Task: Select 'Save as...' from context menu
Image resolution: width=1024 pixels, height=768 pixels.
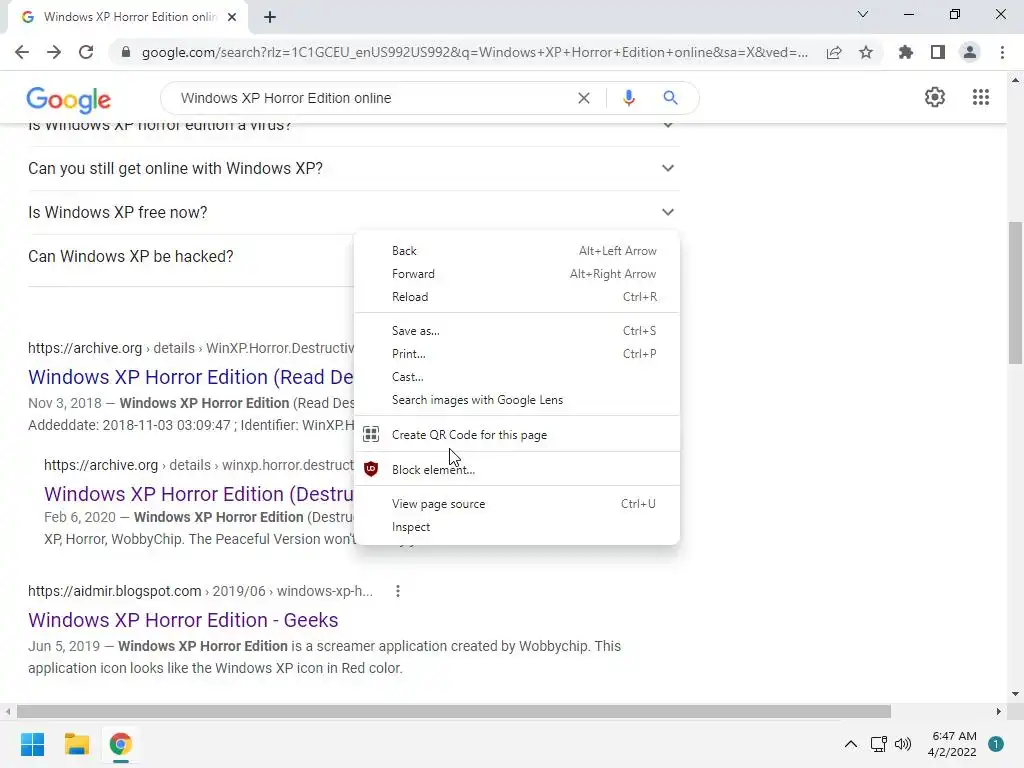Action: [x=517, y=330]
